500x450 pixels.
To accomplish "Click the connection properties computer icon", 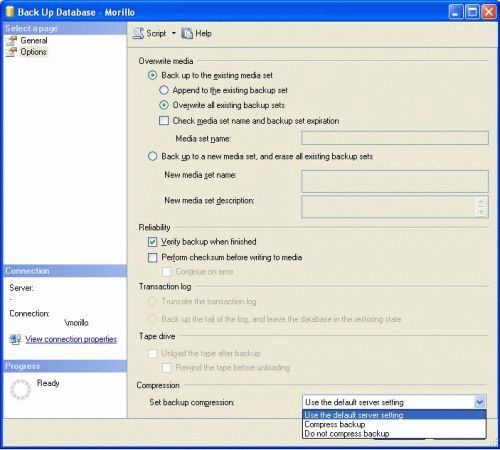I will pos(15,339).
